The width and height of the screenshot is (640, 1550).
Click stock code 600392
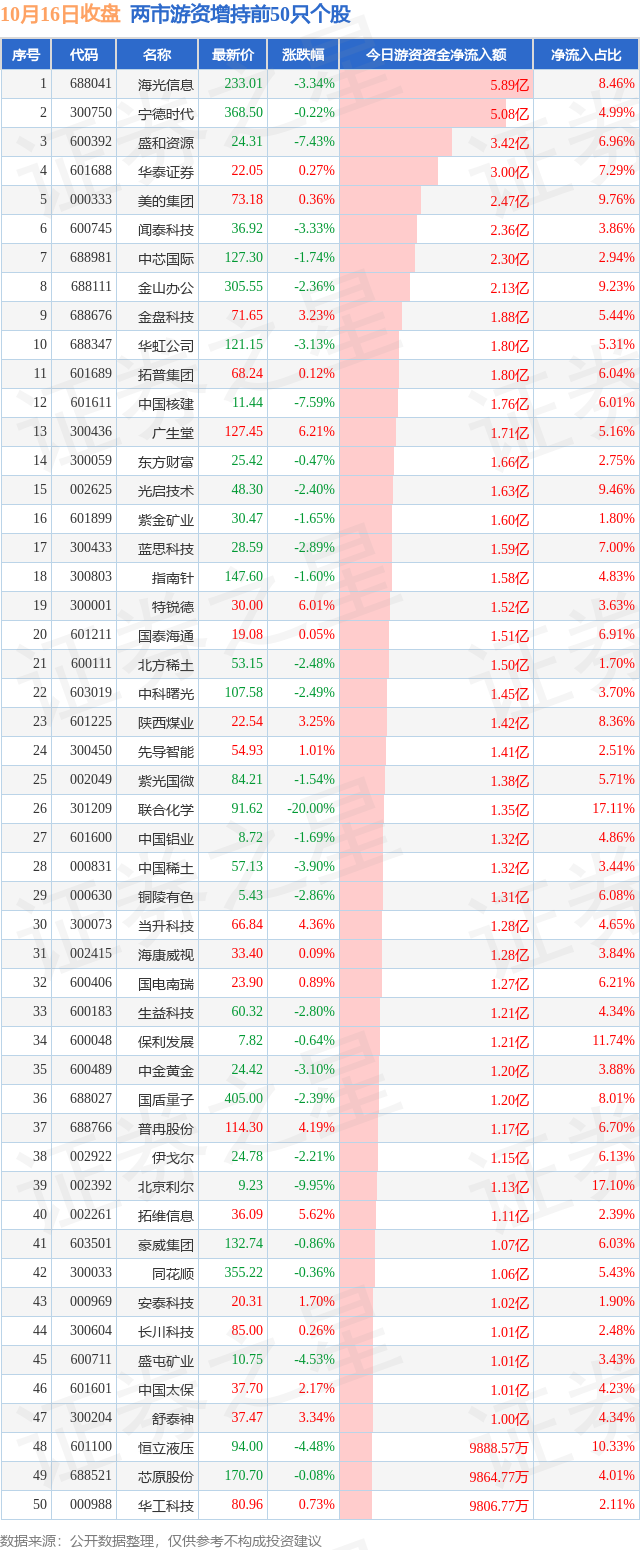[x=91, y=142]
